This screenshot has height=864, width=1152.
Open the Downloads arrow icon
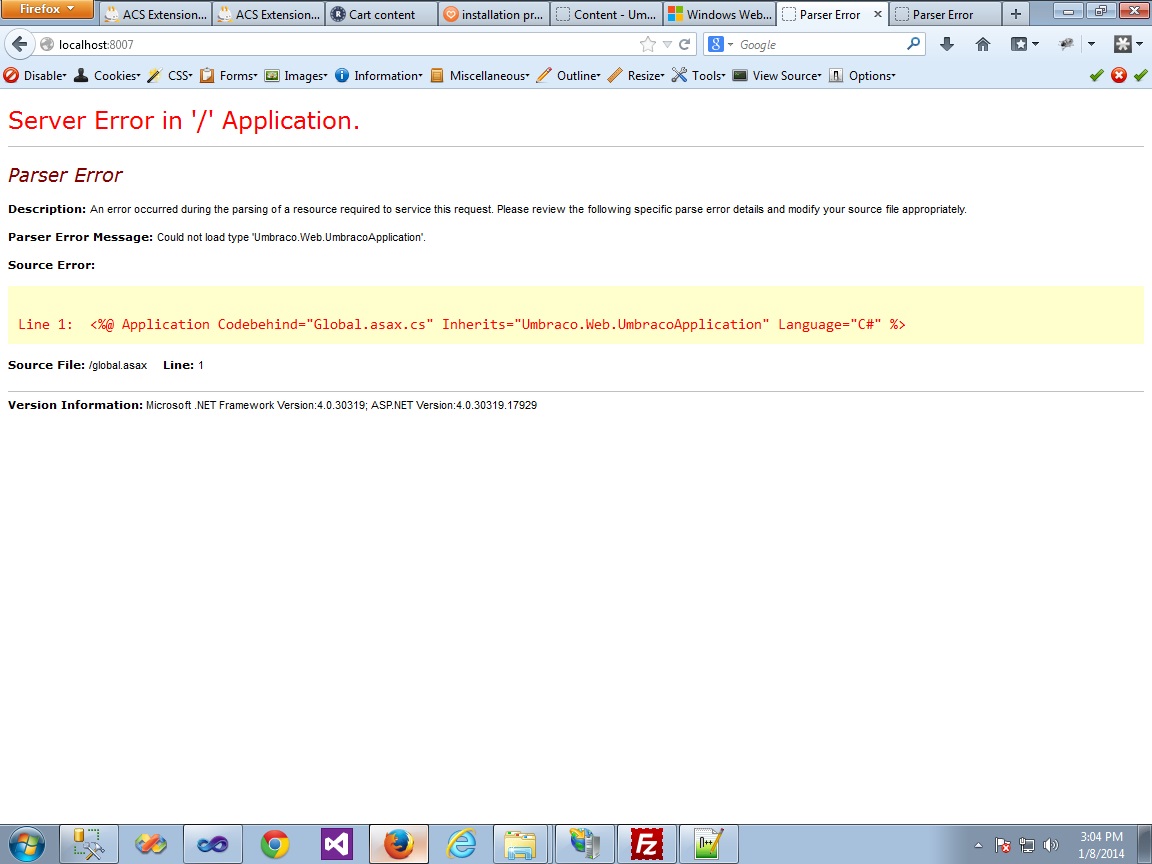pyautogui.click(x=947, y=44)
